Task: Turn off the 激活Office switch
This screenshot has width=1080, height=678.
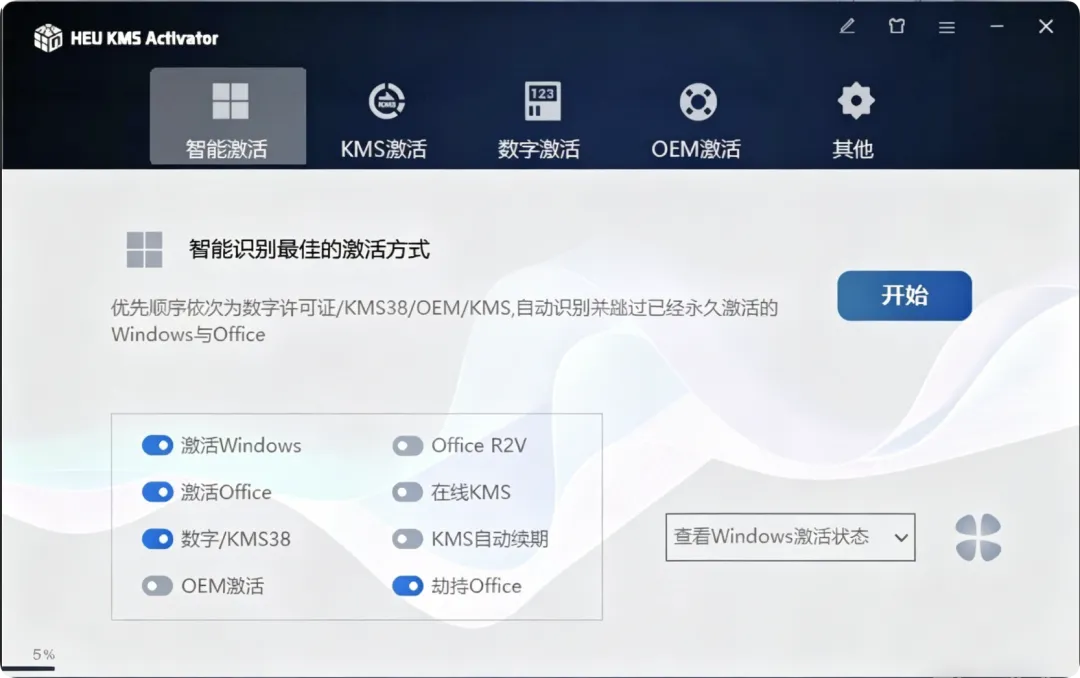Action: [x=157, y=492]
